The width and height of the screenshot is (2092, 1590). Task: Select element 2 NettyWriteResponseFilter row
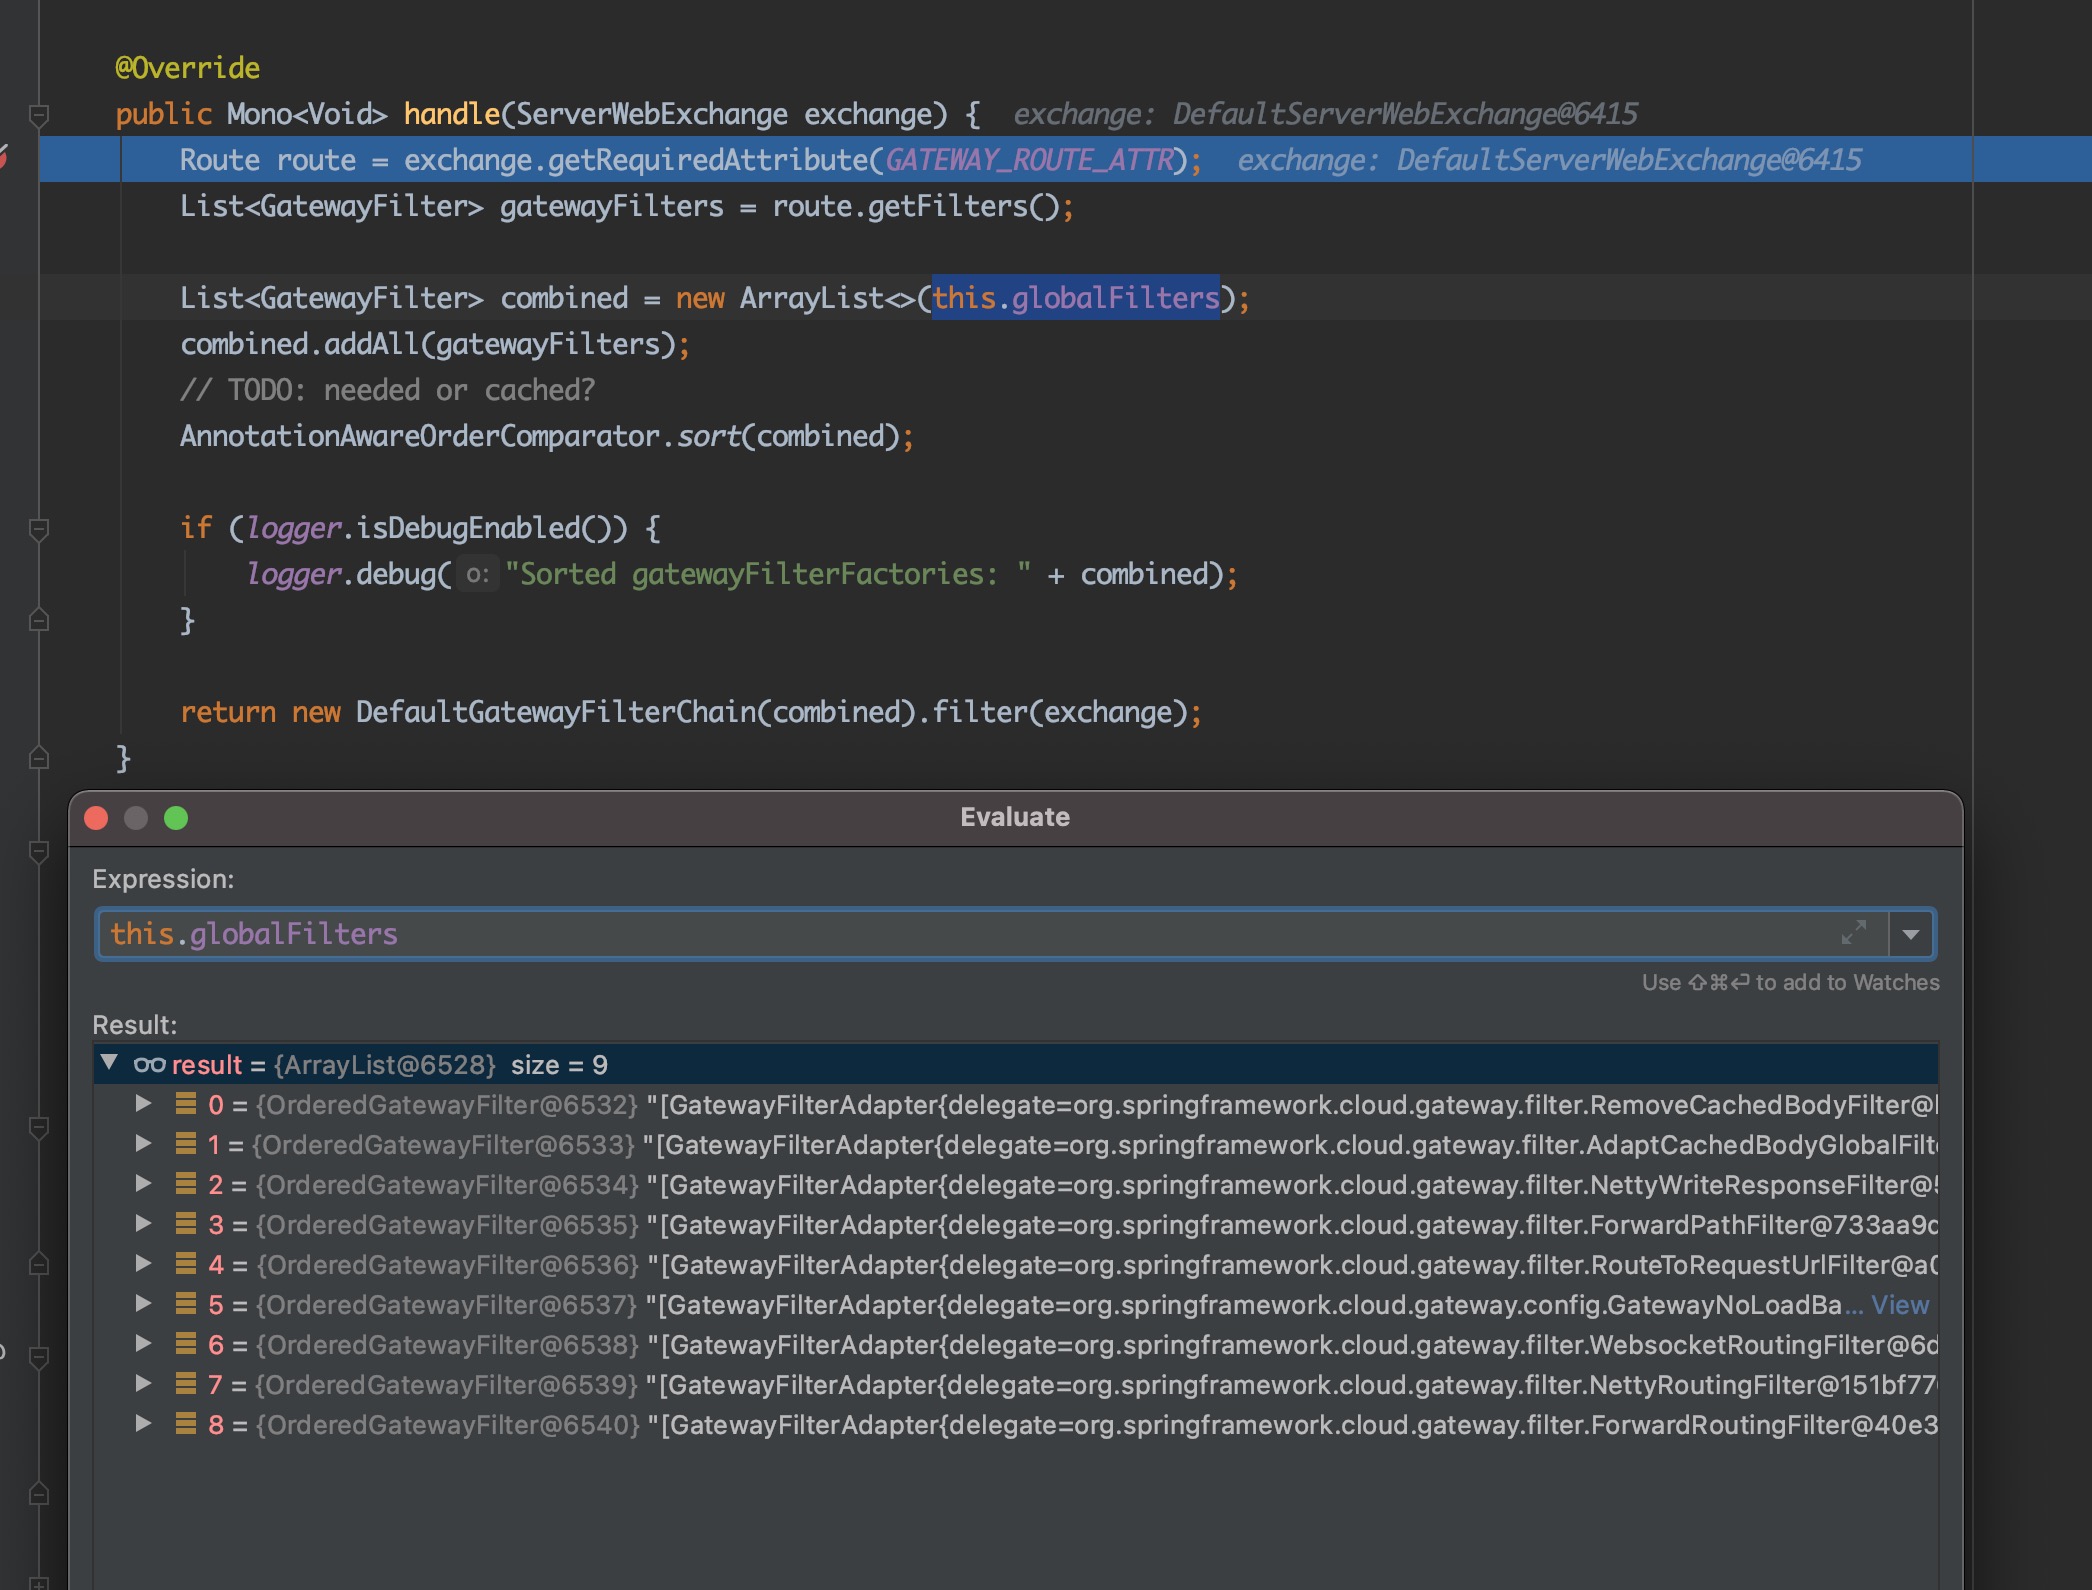click(1000, 1185)
